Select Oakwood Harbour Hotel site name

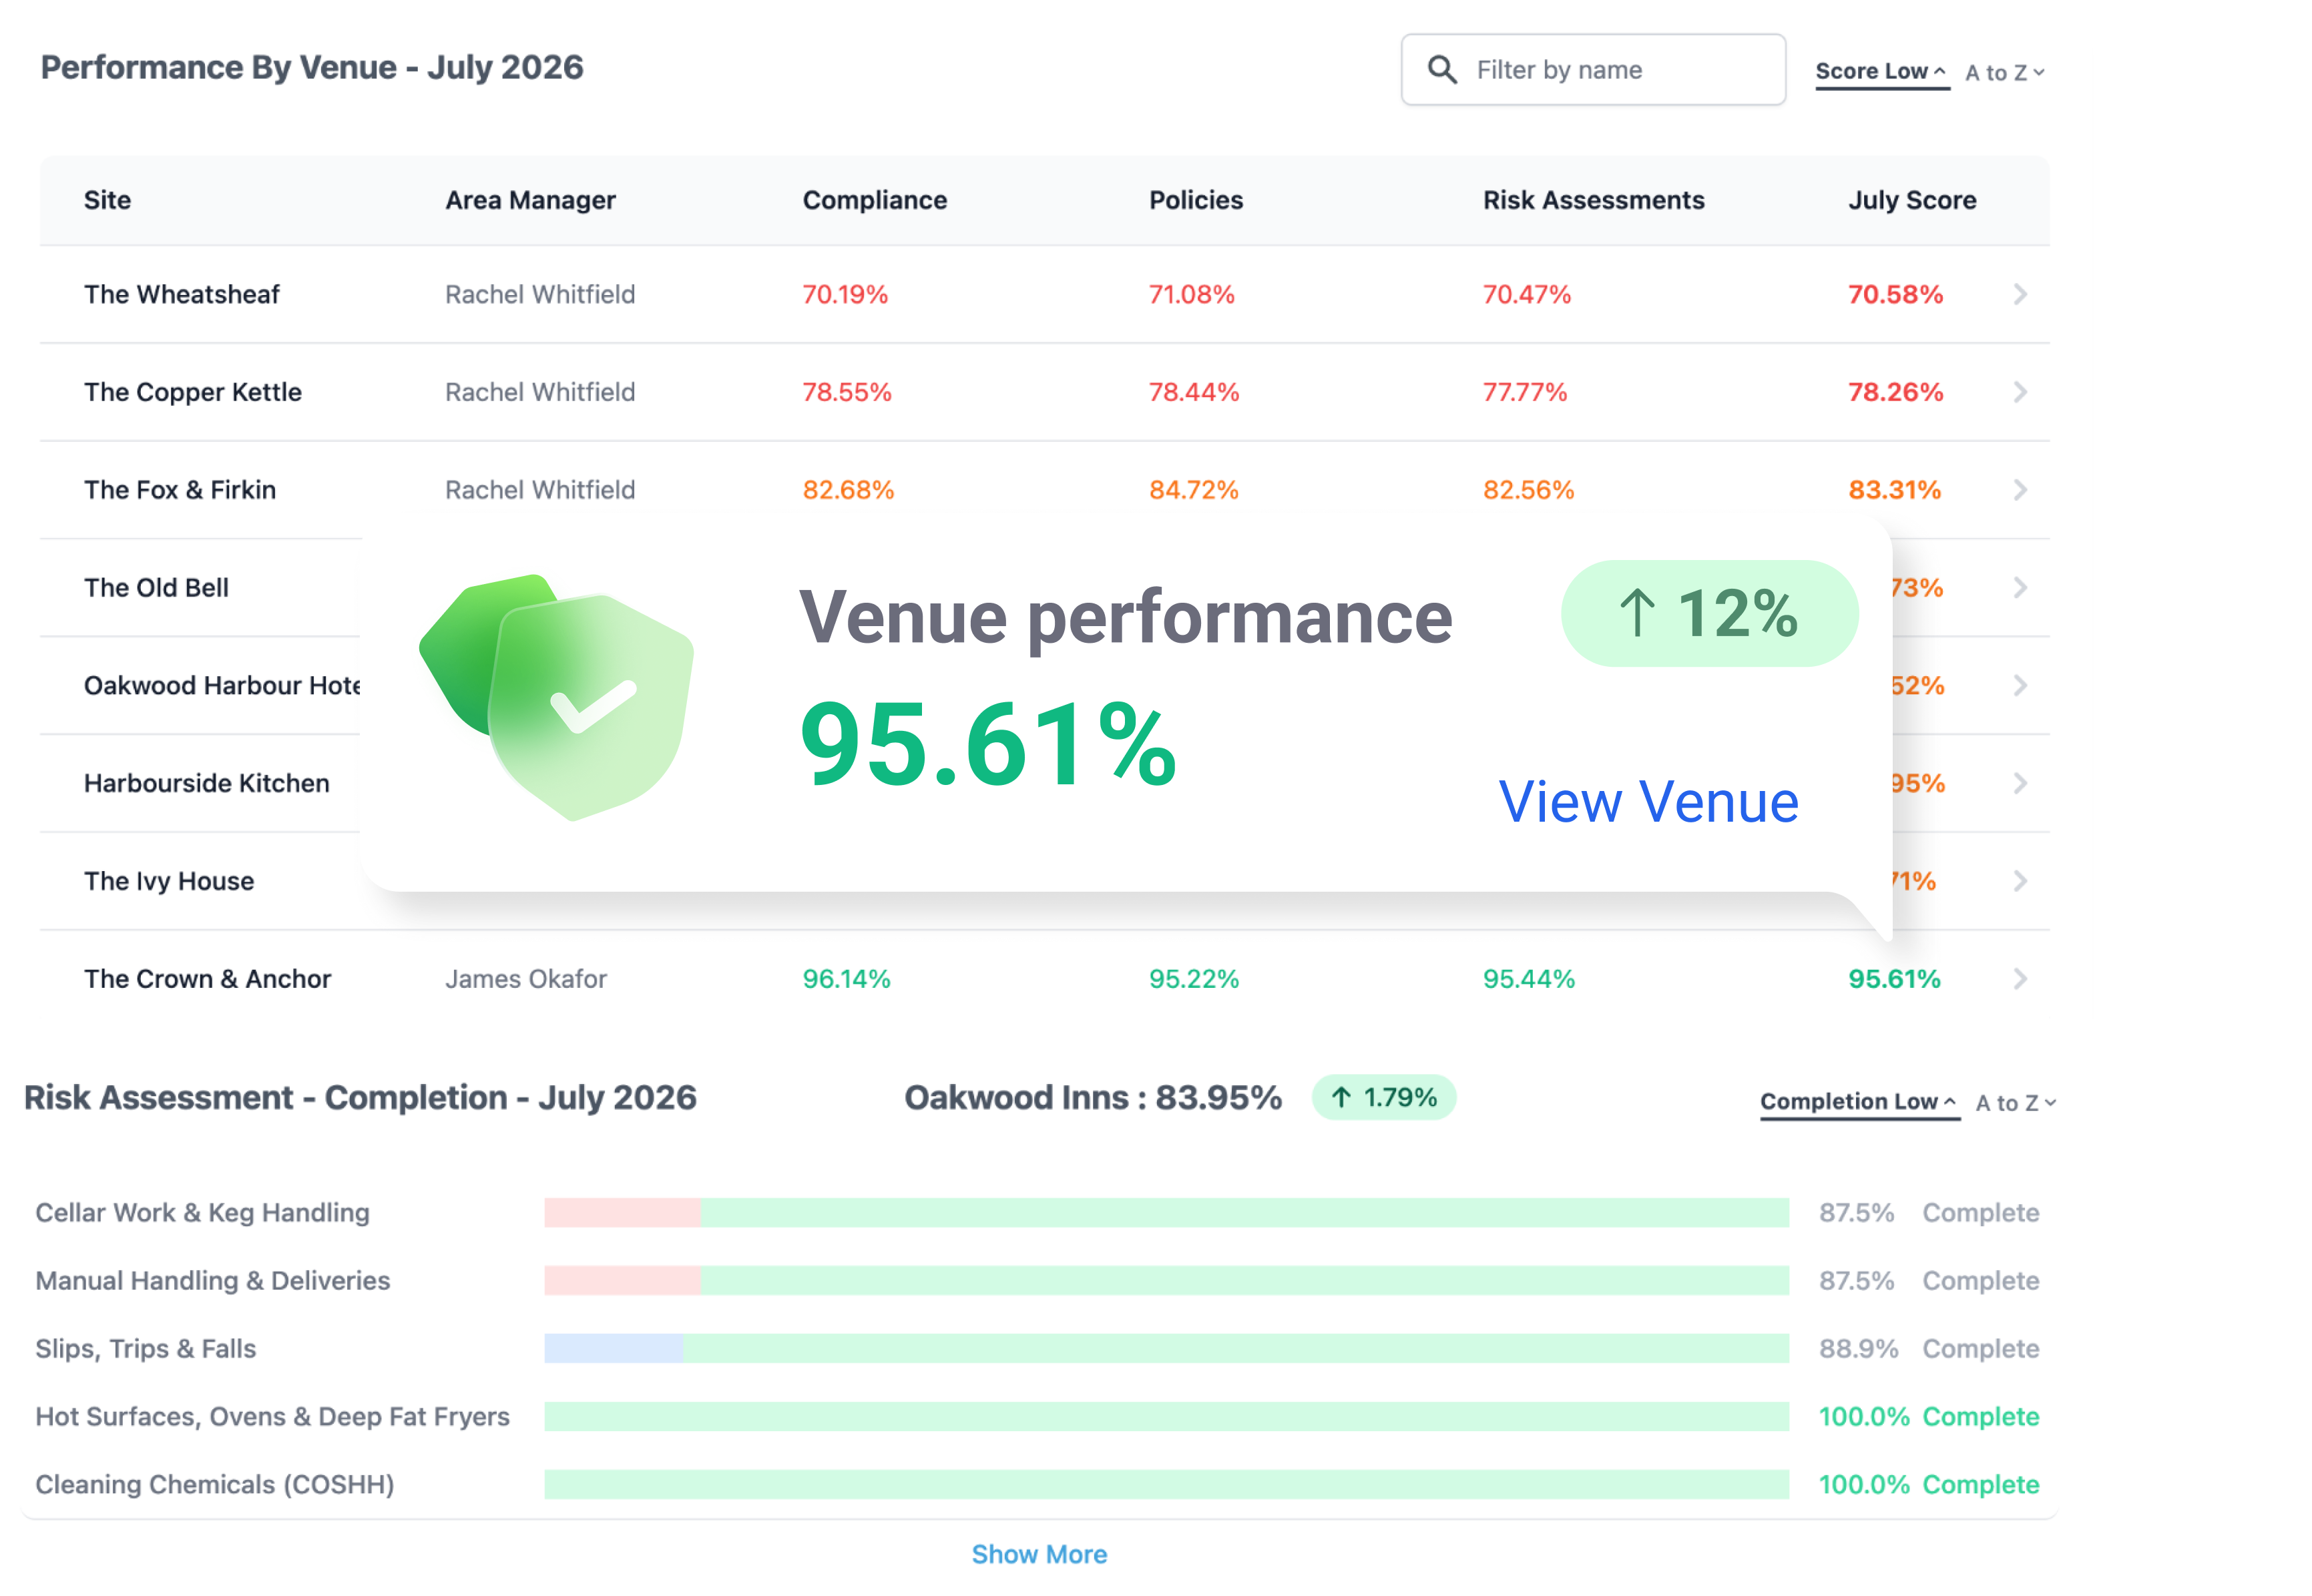click(x=222, y=685)
